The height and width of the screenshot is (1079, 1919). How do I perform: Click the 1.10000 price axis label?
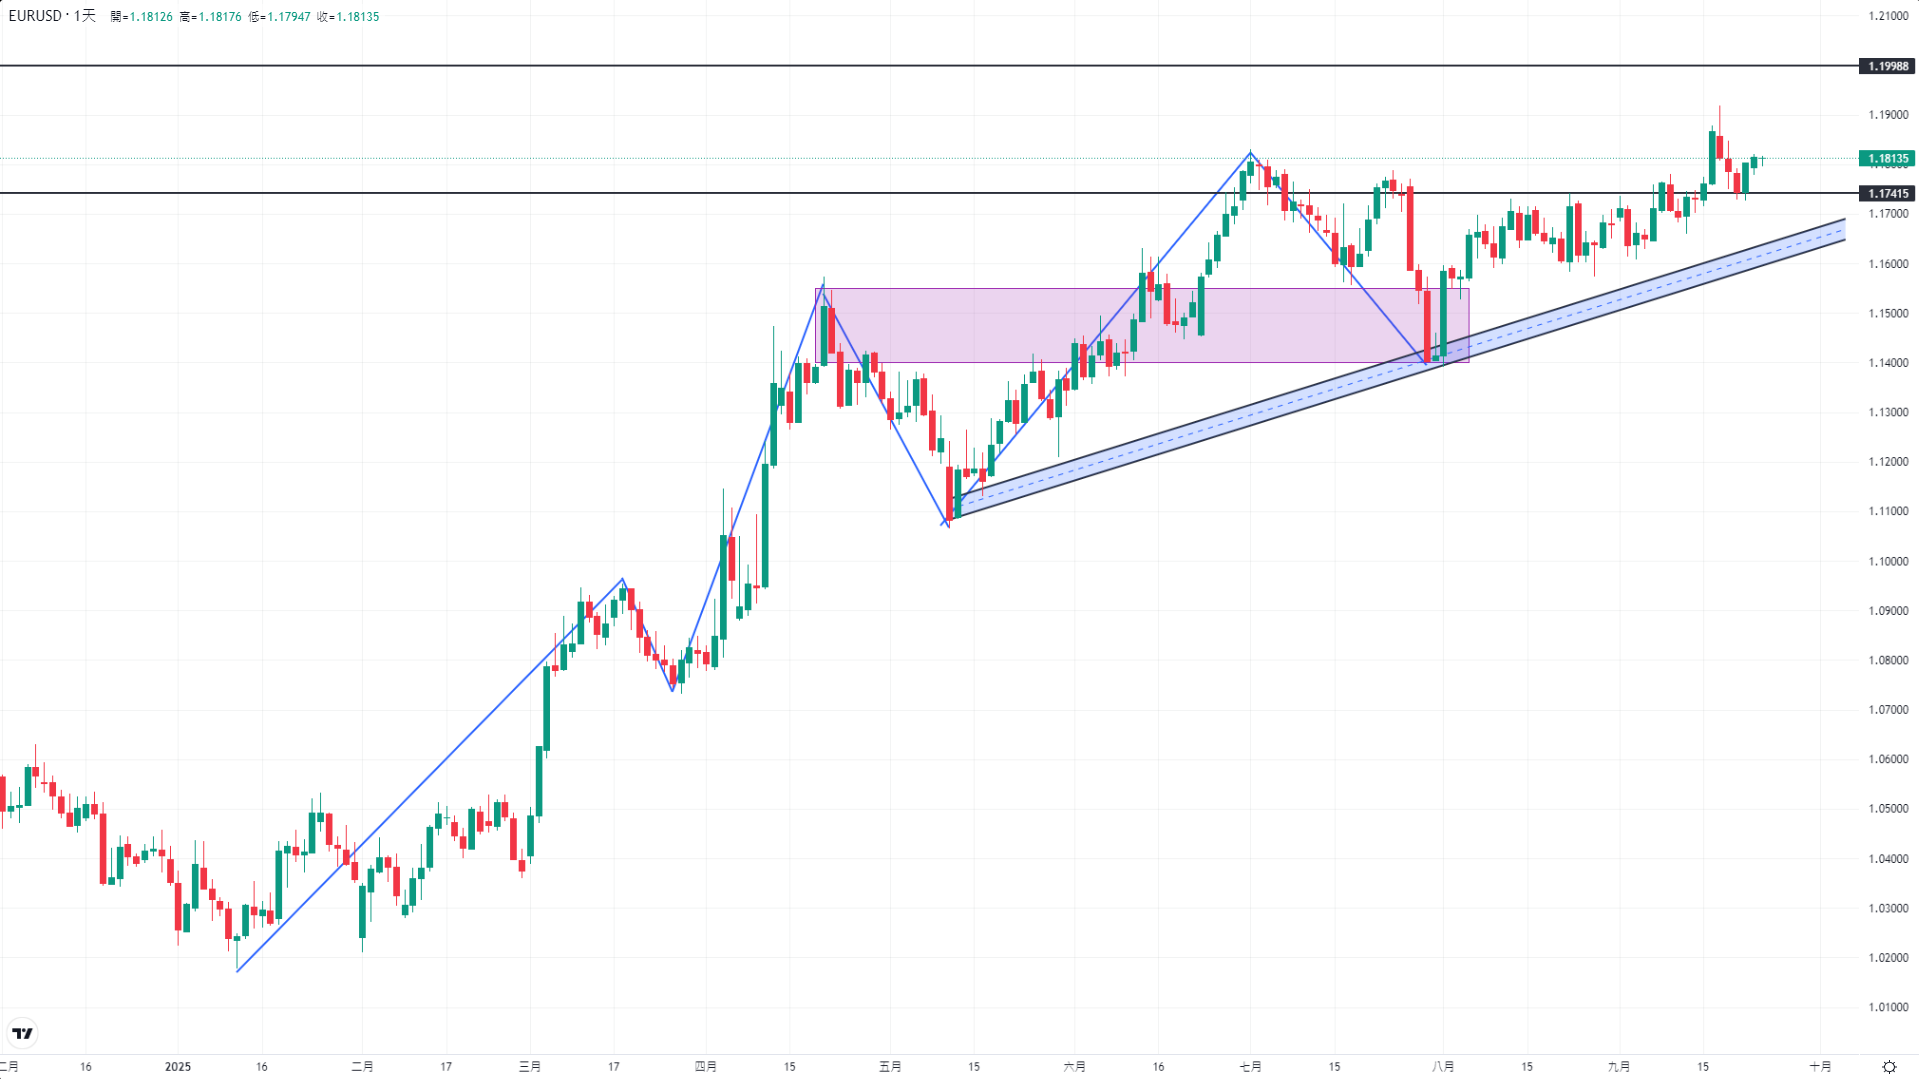(1888, 561)
